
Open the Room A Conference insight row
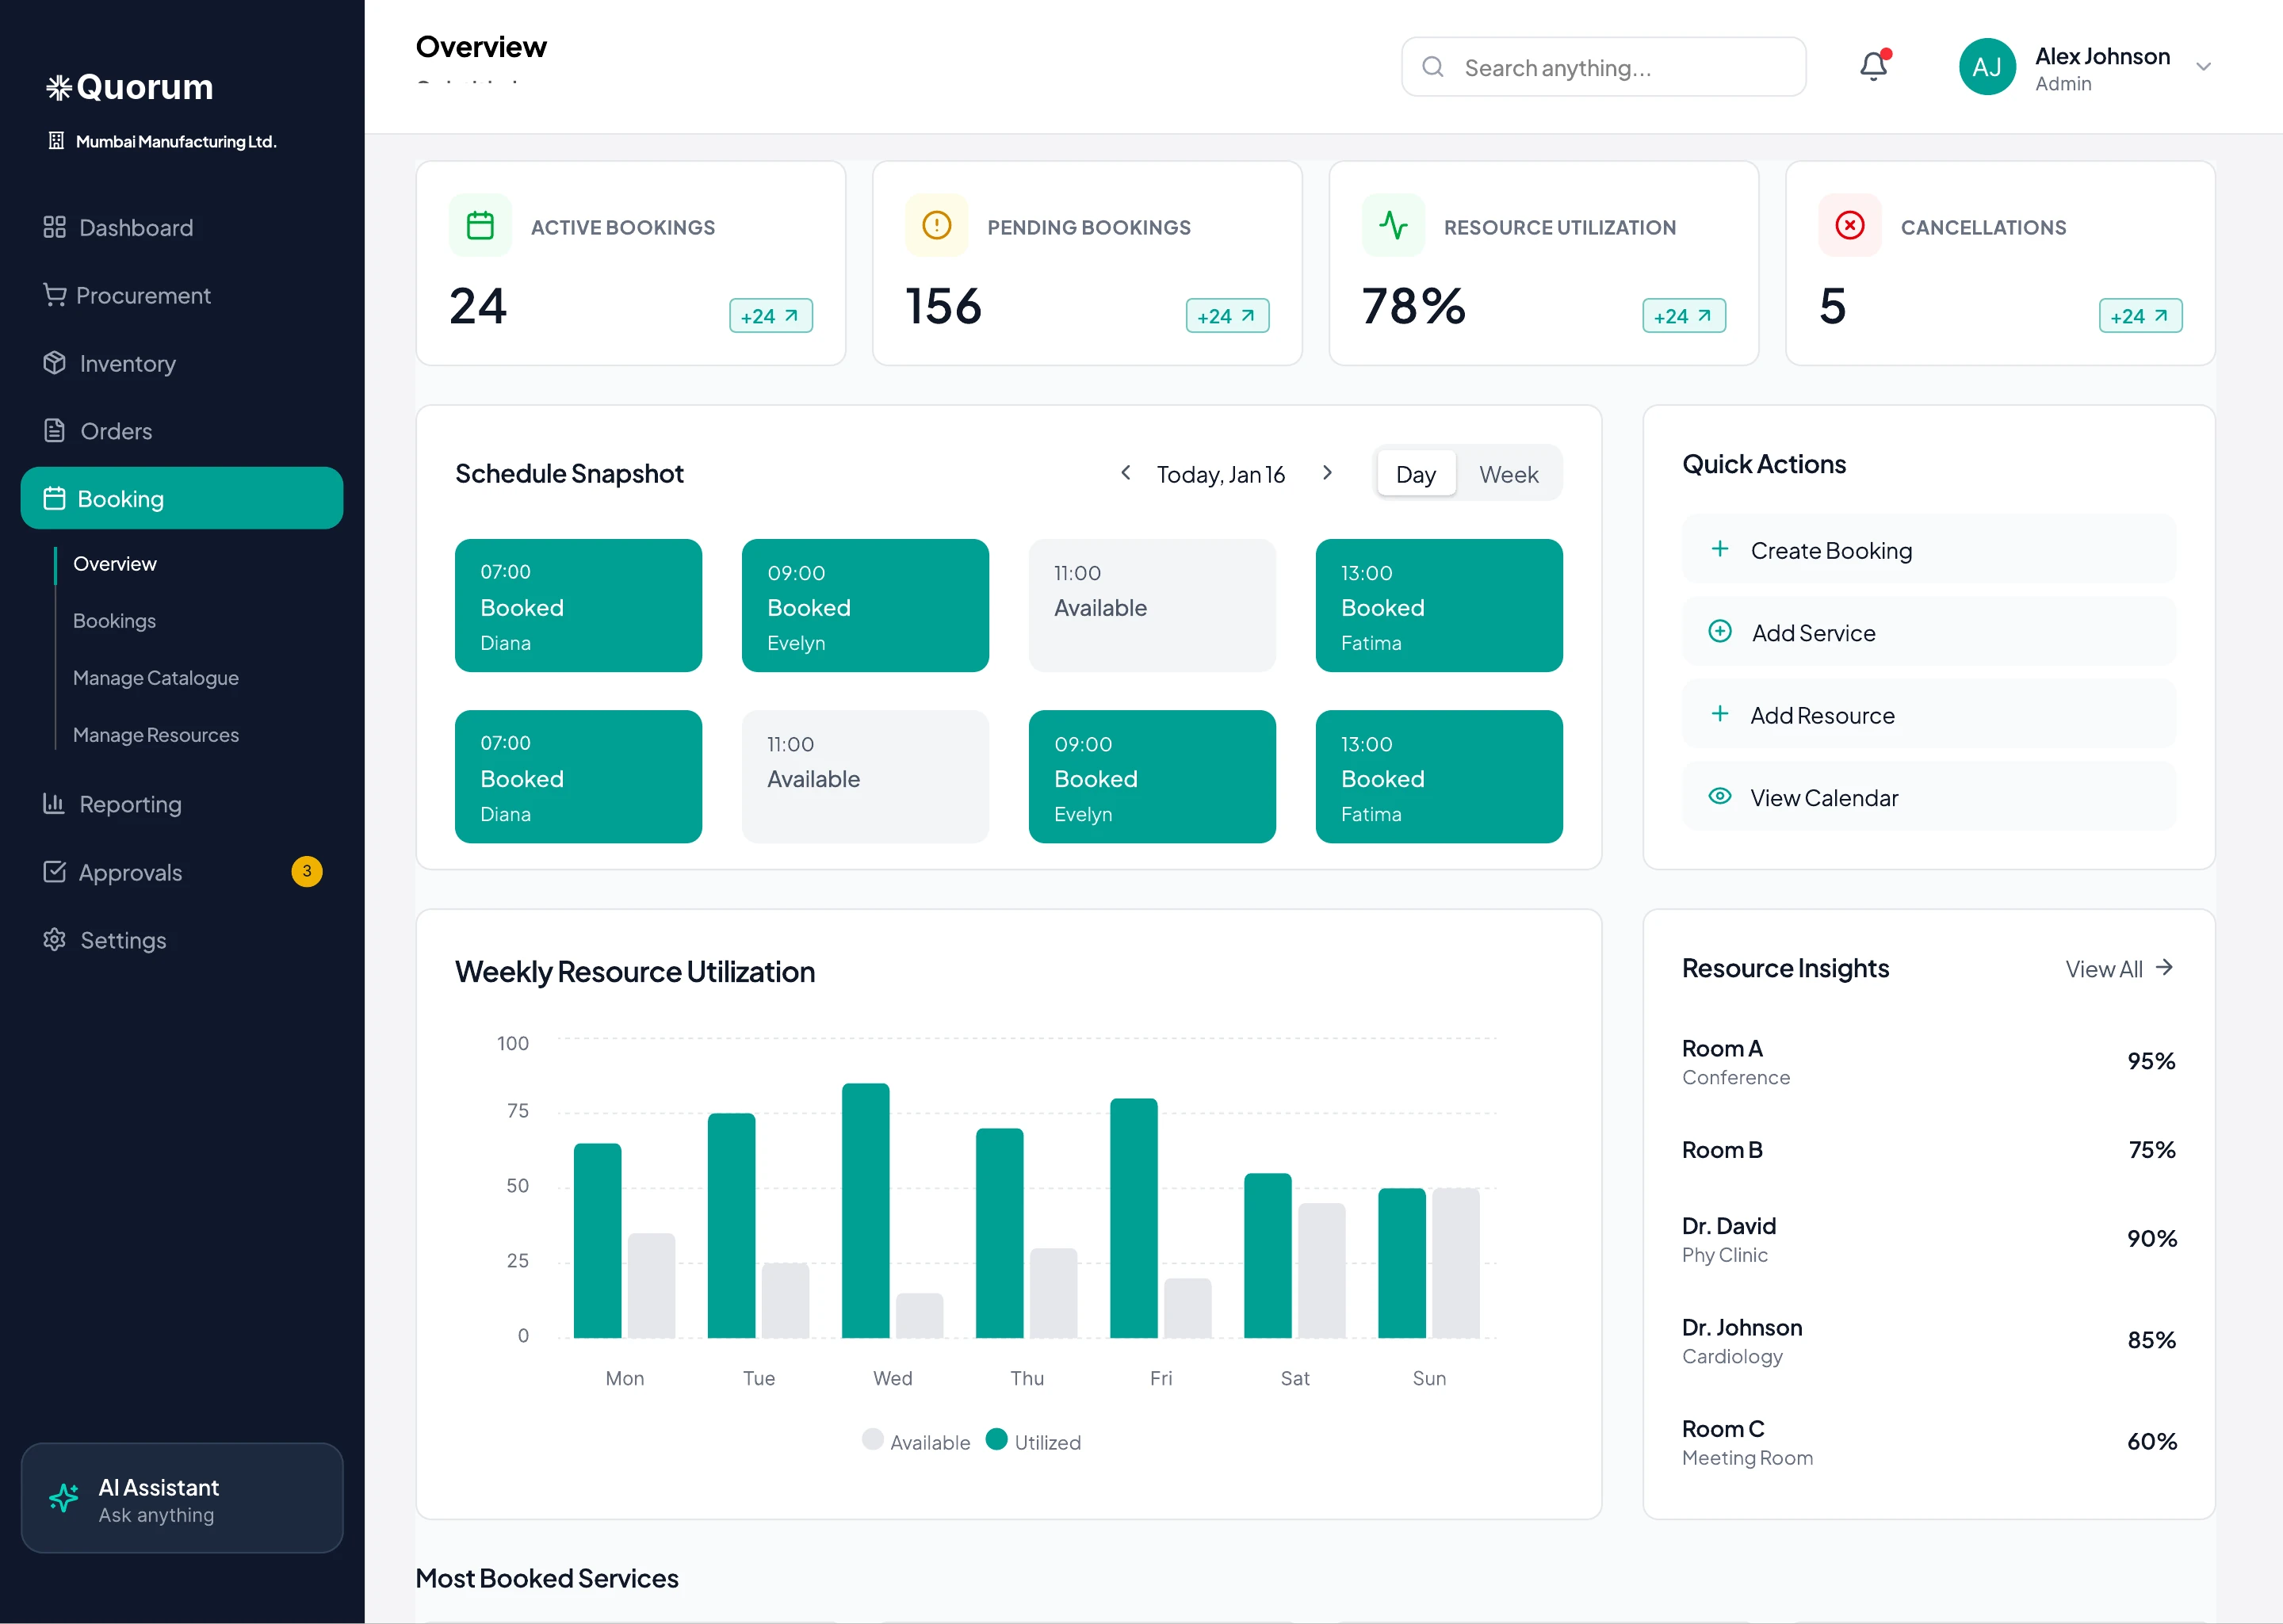pyautogui.click(x=1928, y=1062)
